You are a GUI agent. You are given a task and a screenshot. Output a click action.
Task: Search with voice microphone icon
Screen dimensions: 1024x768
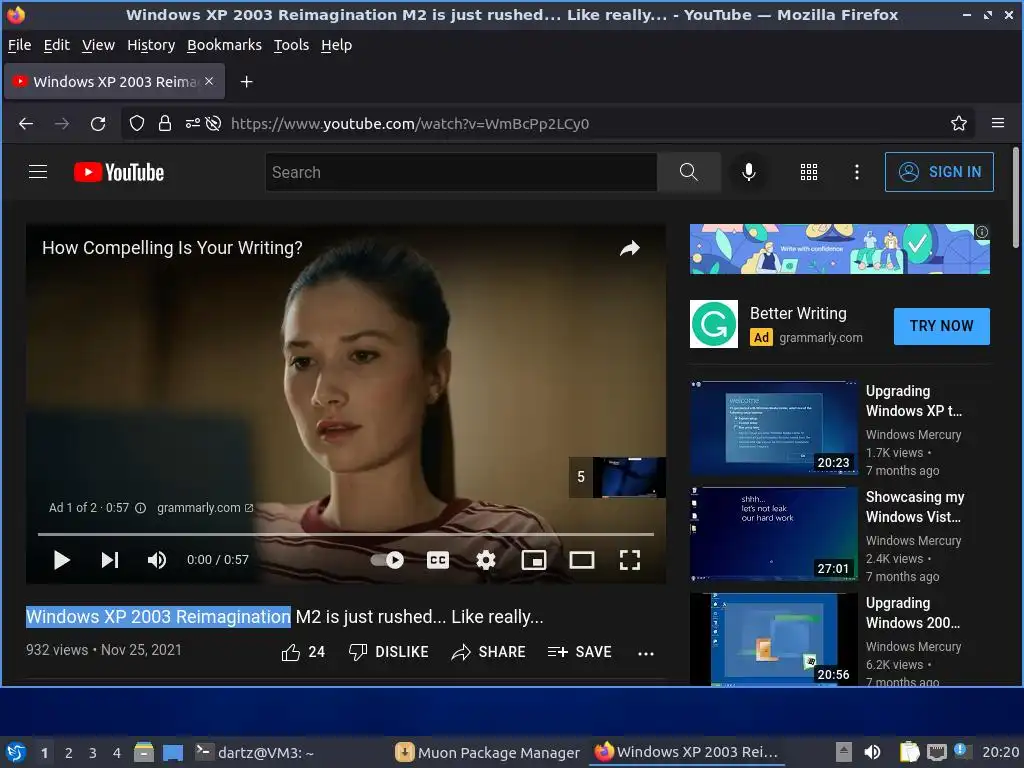click(748, 172)
